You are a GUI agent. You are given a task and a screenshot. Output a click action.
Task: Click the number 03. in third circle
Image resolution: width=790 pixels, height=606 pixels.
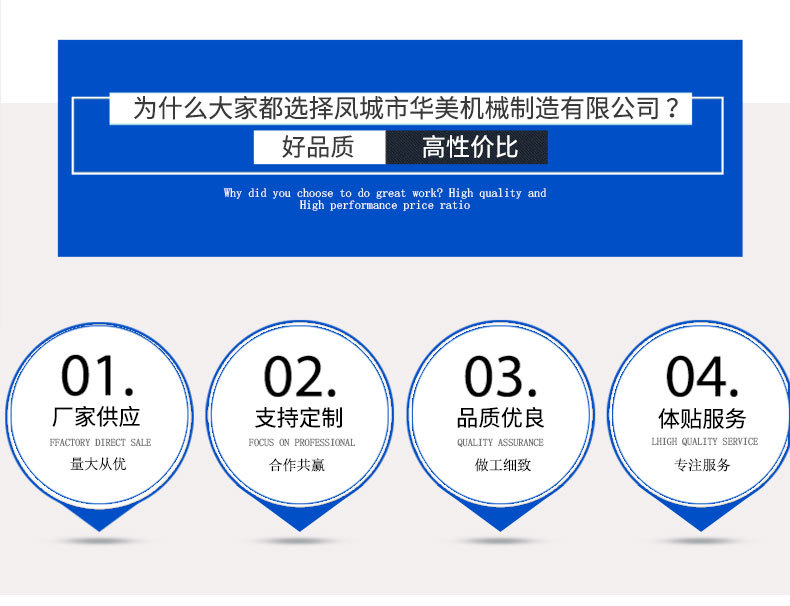(x=501, y=377)
